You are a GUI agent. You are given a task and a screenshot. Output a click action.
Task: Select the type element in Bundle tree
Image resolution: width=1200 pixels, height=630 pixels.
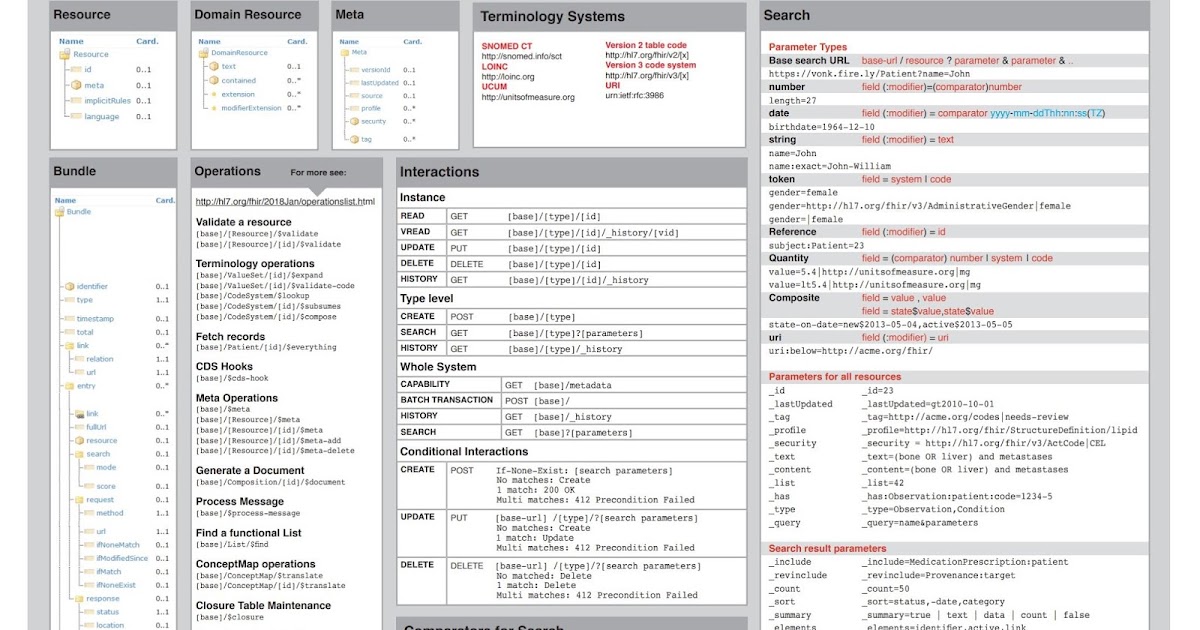click(85, 300)
